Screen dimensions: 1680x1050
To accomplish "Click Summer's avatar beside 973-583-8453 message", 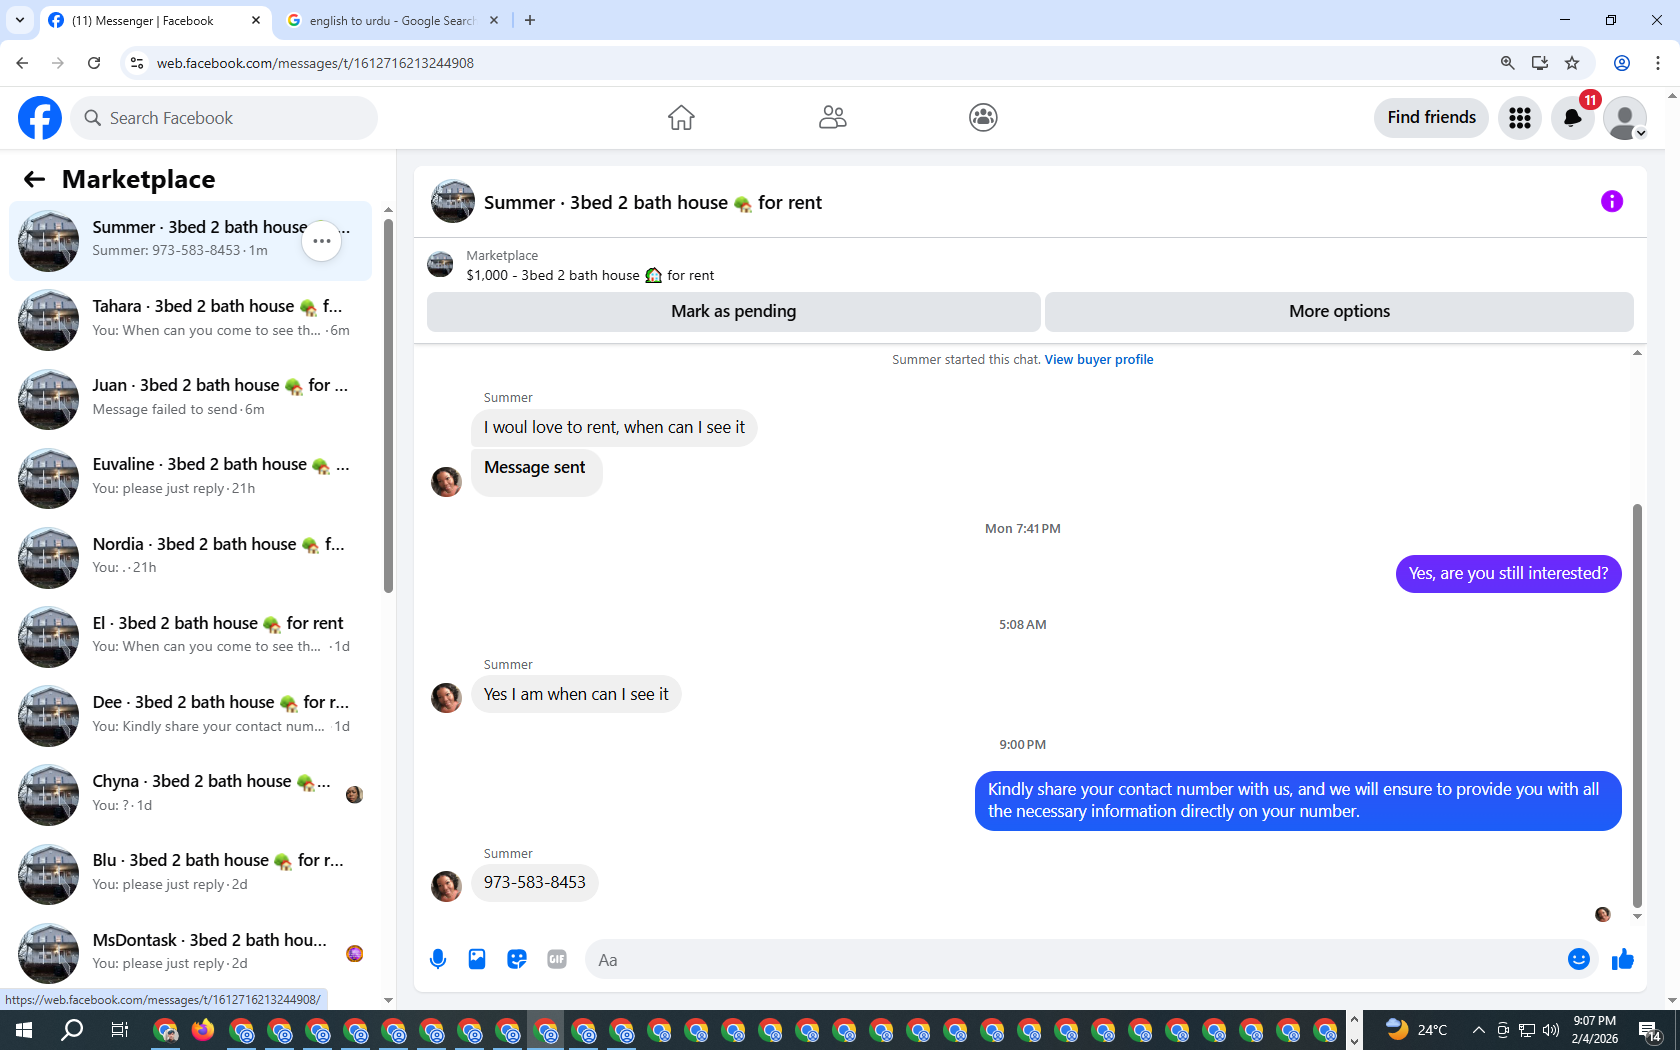I will tap(446, 886).
